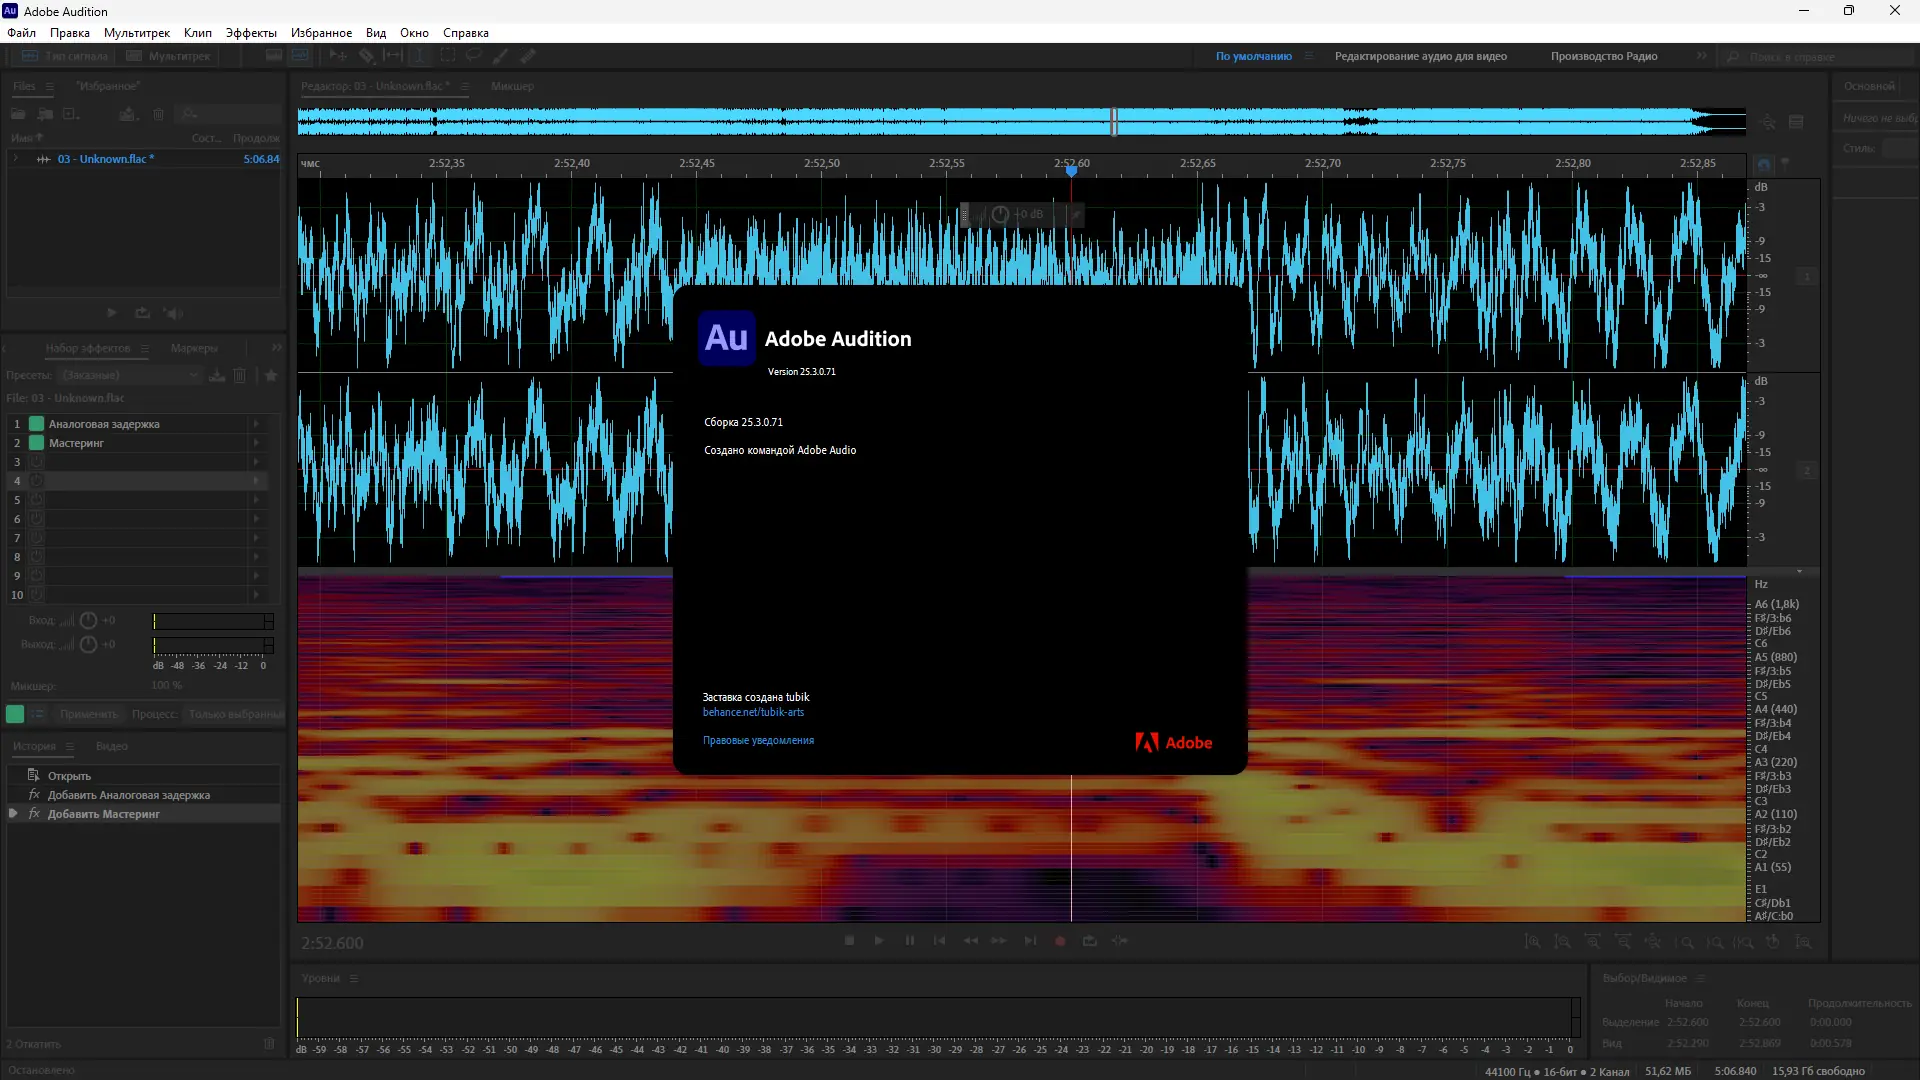
Task: Open arrow menu for Мастеринг slot
Action: tap(257, 443)
